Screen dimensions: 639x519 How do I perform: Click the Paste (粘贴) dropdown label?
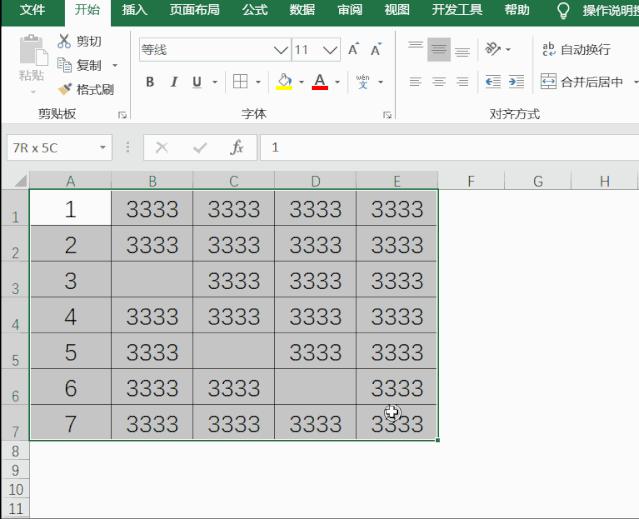(x=32, y=78)
